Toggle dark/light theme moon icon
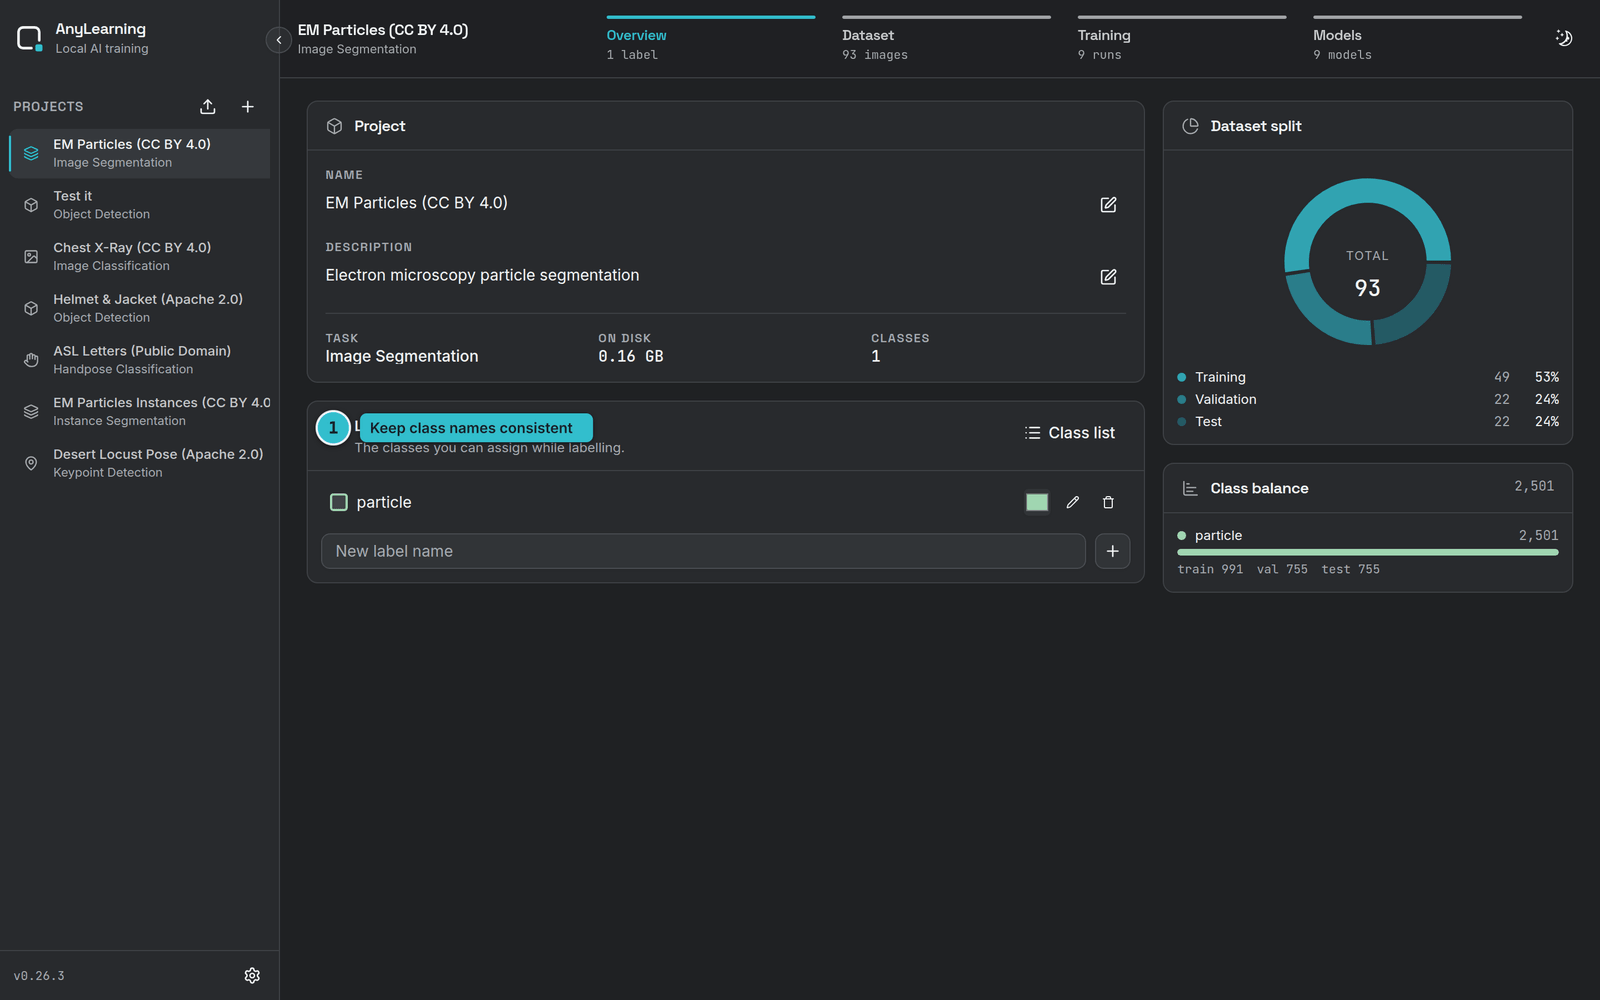This screenshot has width=1600, height=1000. click(x=1564, y=38)
